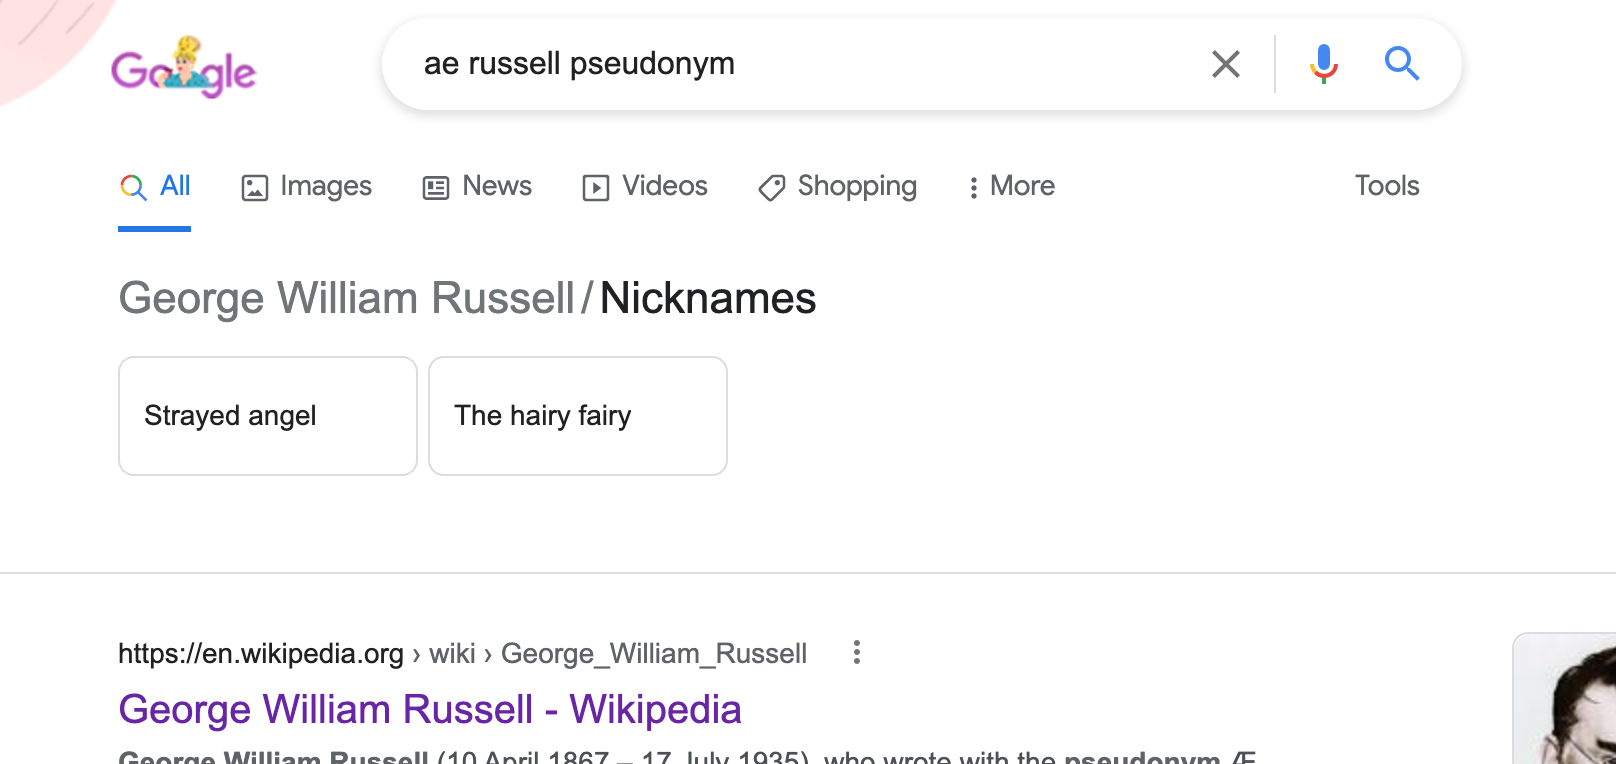
Task: Switch to the News tab
Action: pyautogui.click(x=477, y=186)
